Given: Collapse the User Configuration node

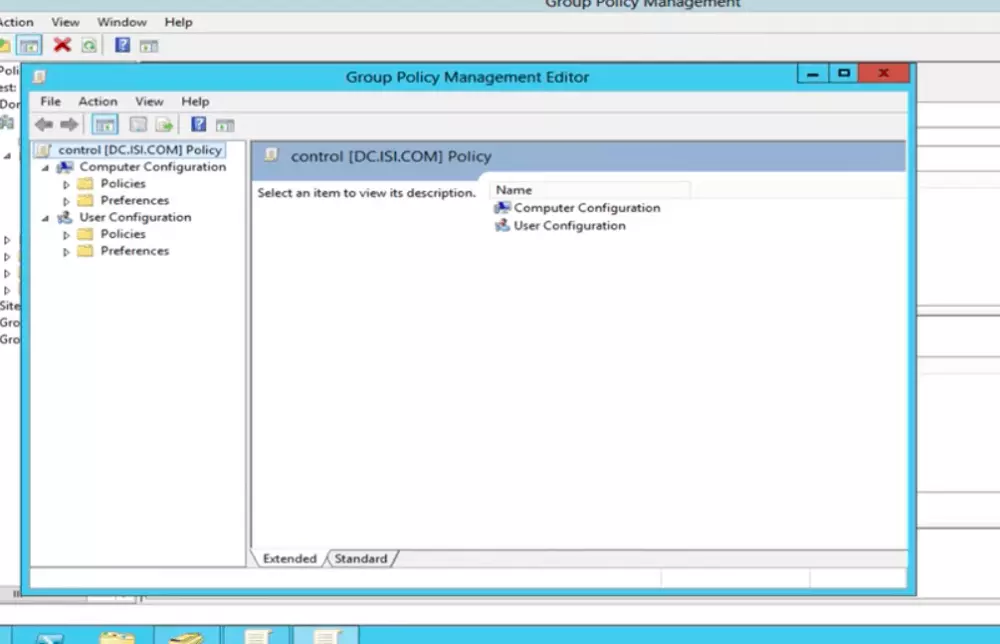Looking at the screenshot, I should coord(45,218).
